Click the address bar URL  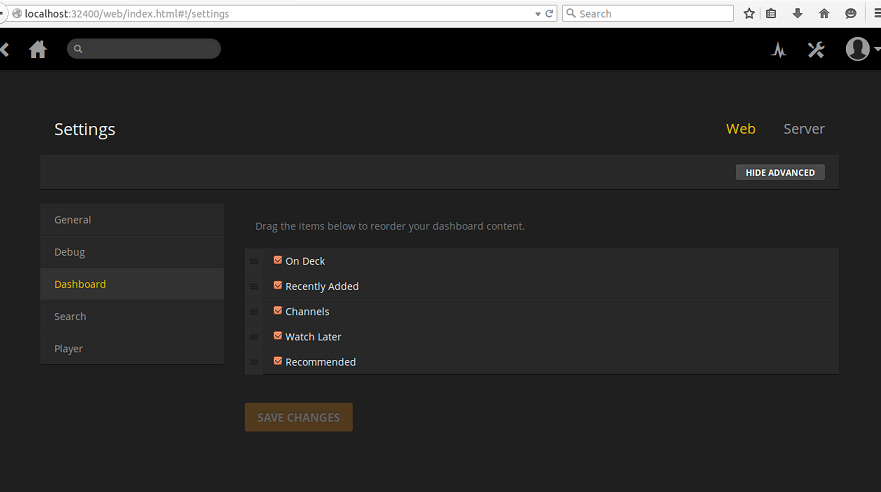[127, 13]
